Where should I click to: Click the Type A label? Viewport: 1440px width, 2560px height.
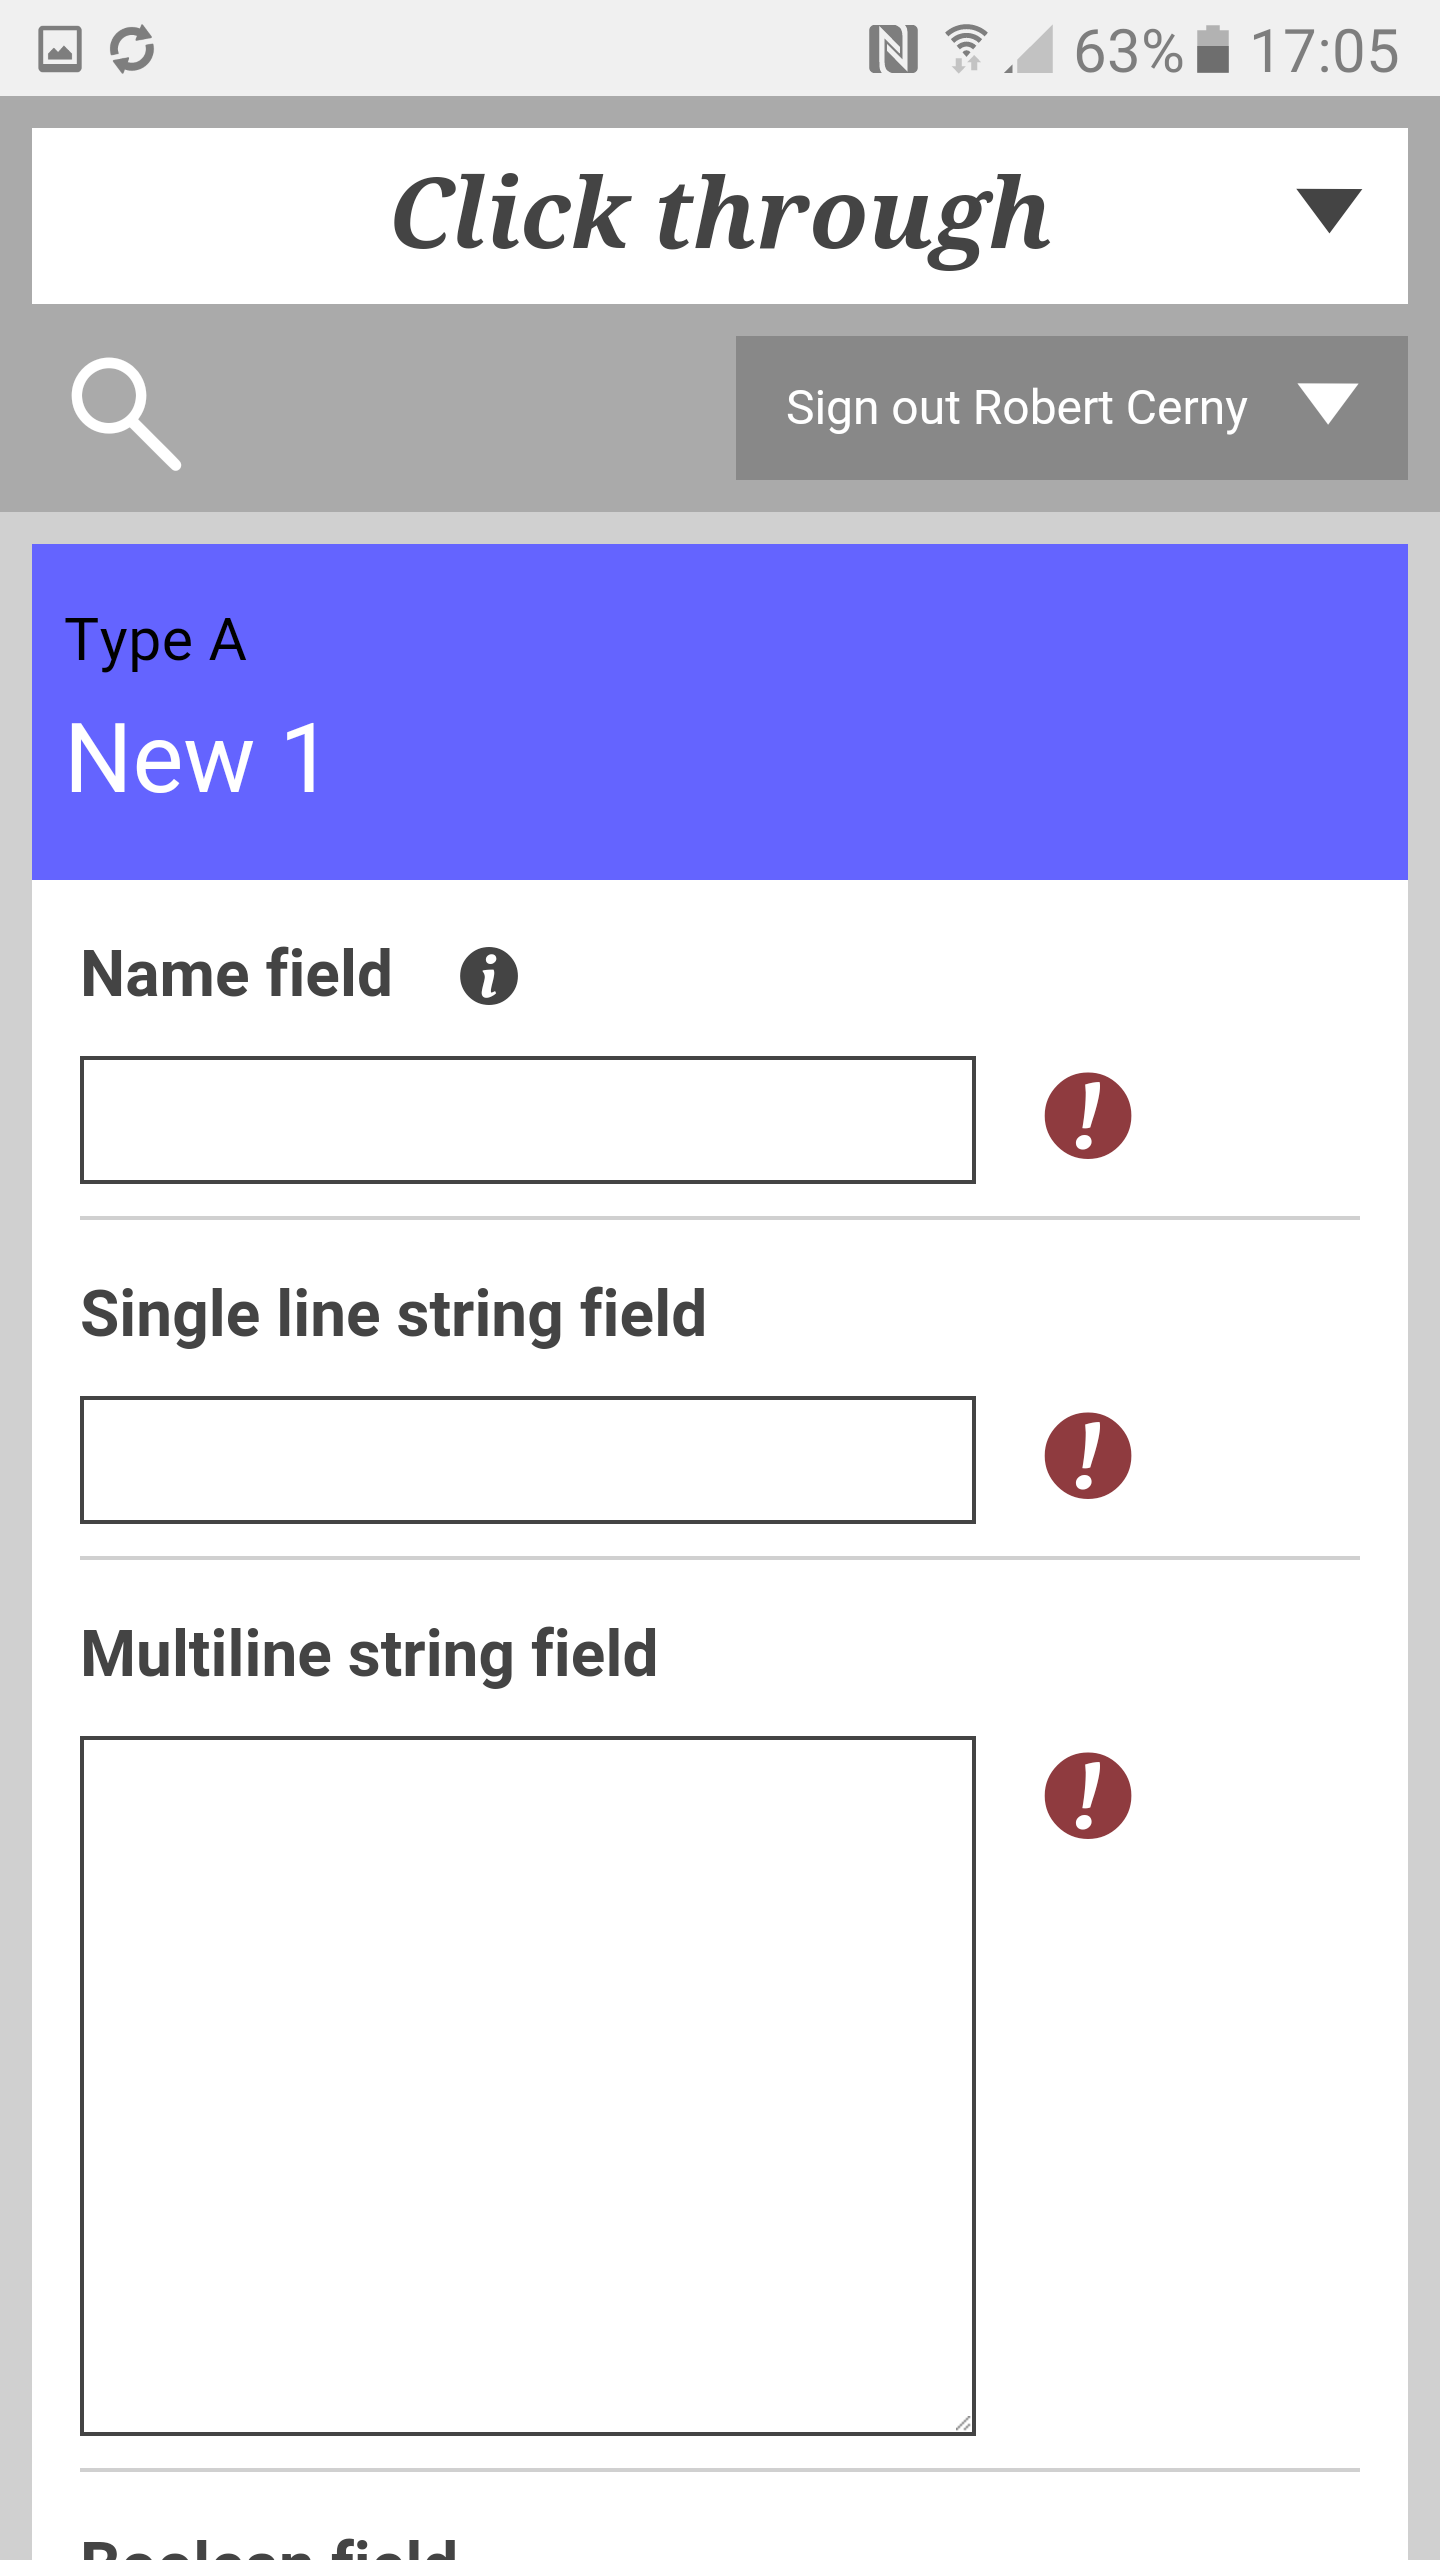click(x=156, y=640)
